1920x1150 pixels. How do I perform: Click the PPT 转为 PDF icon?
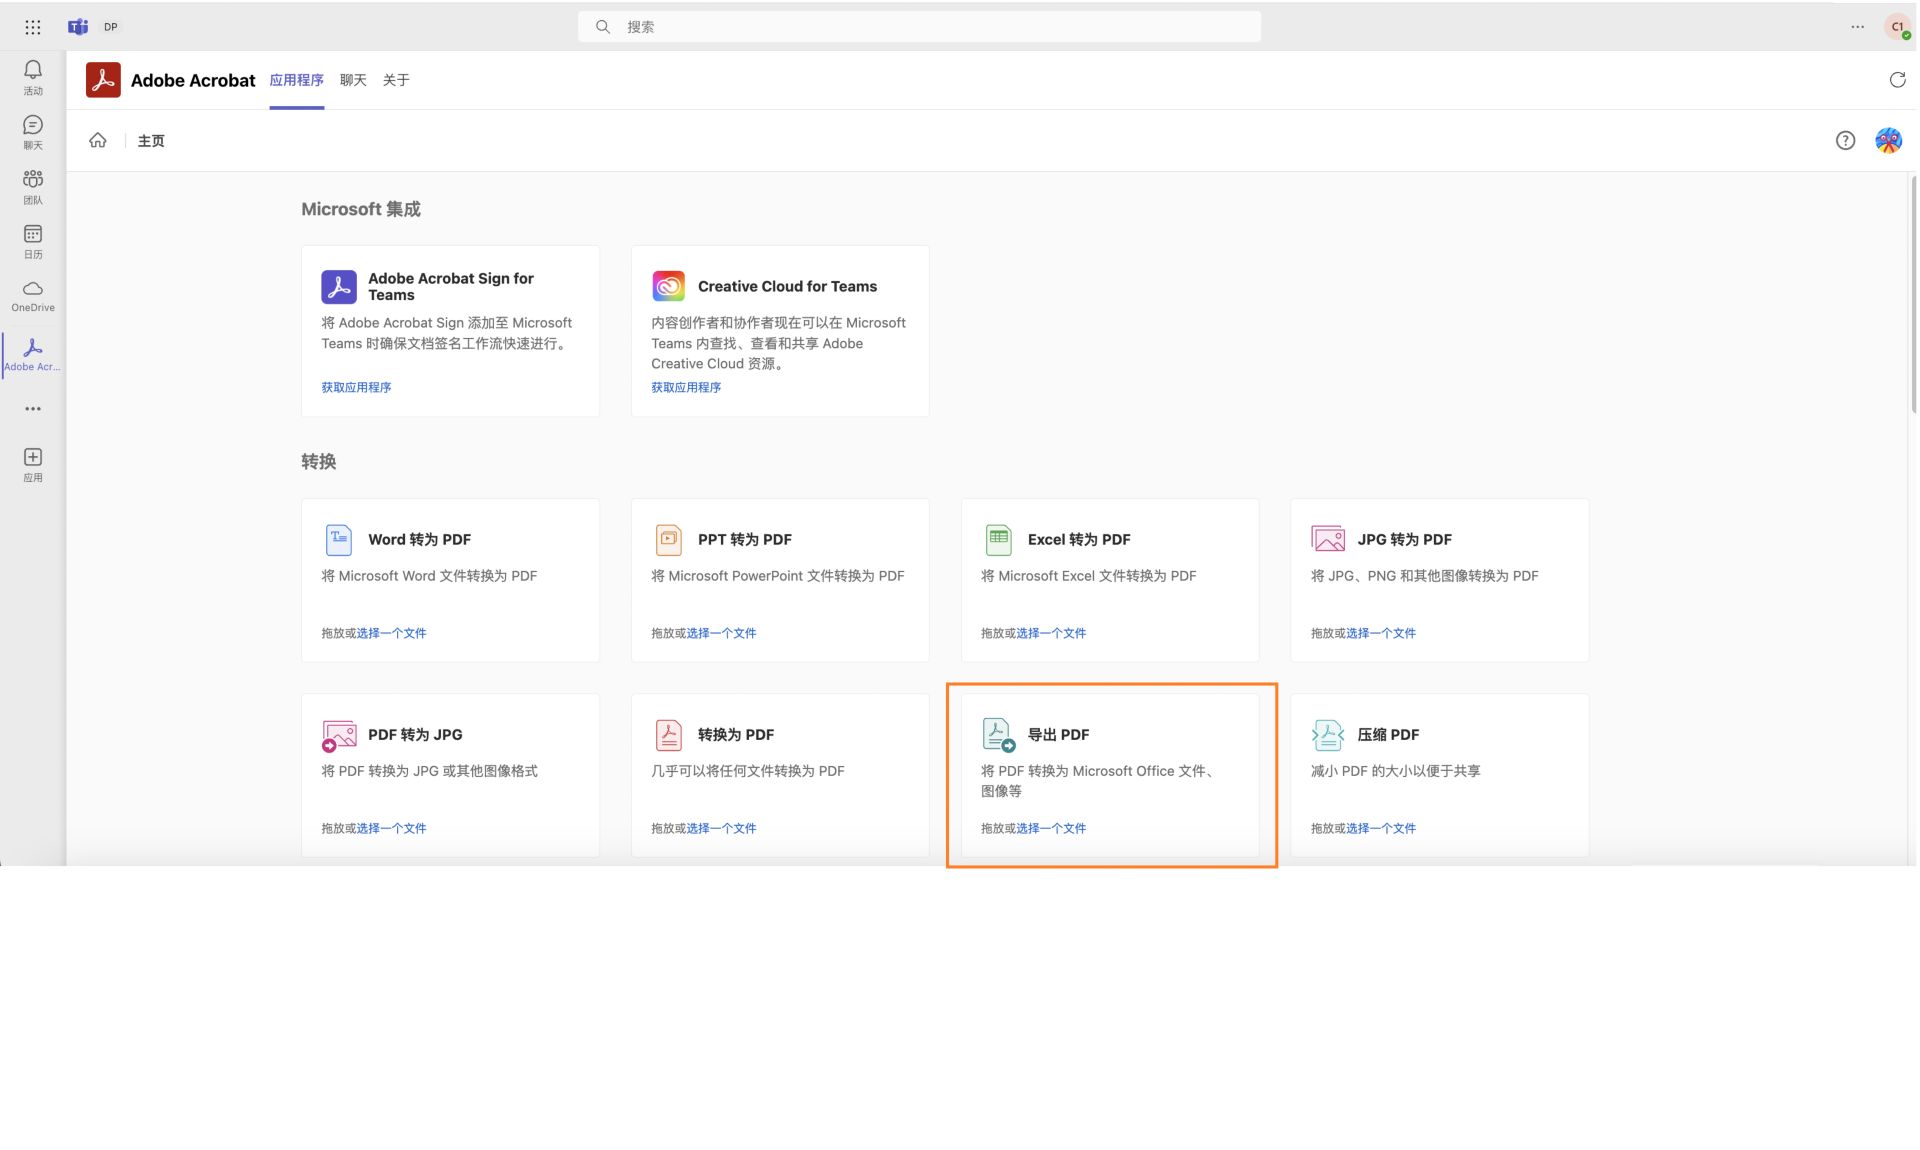pyautogui.click(x=669, y=539)
